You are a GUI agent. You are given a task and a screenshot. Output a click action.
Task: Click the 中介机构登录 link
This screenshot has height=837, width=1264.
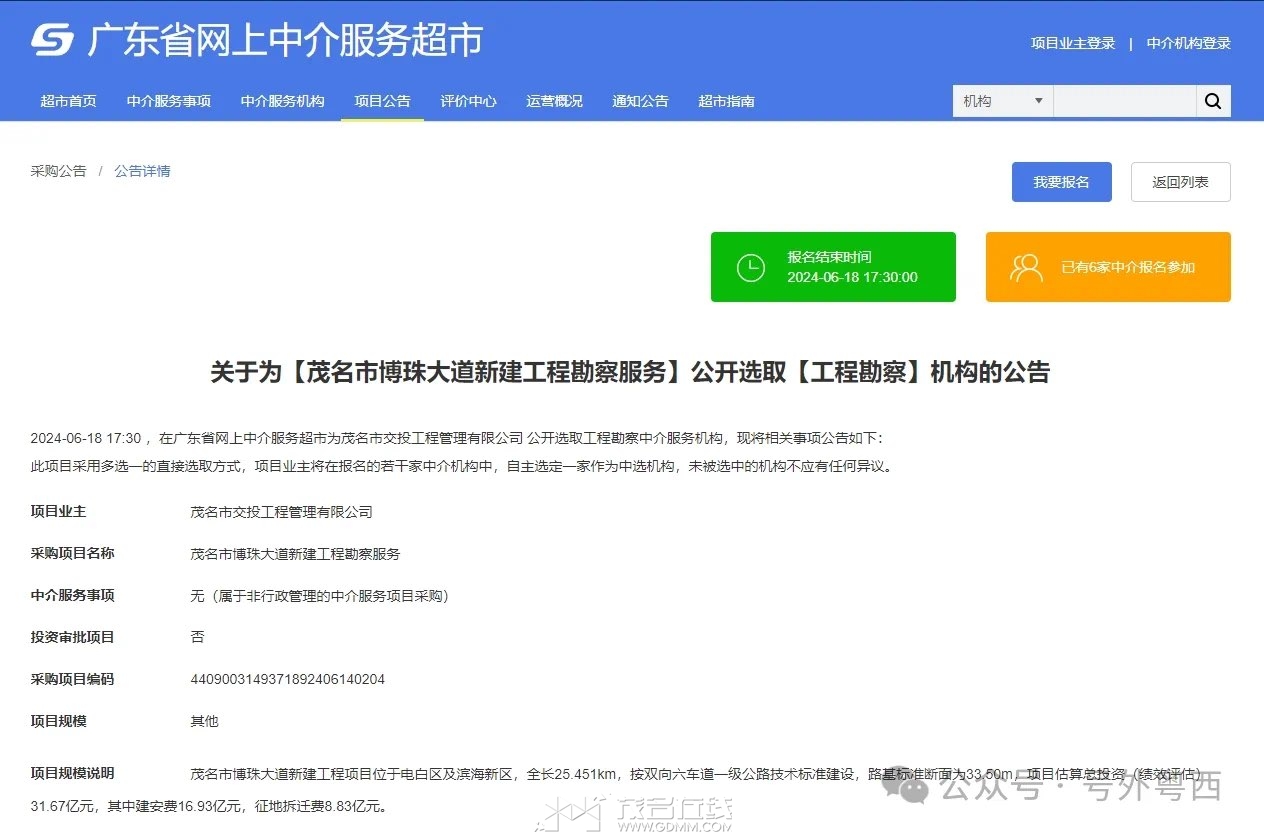point(1188,43)
